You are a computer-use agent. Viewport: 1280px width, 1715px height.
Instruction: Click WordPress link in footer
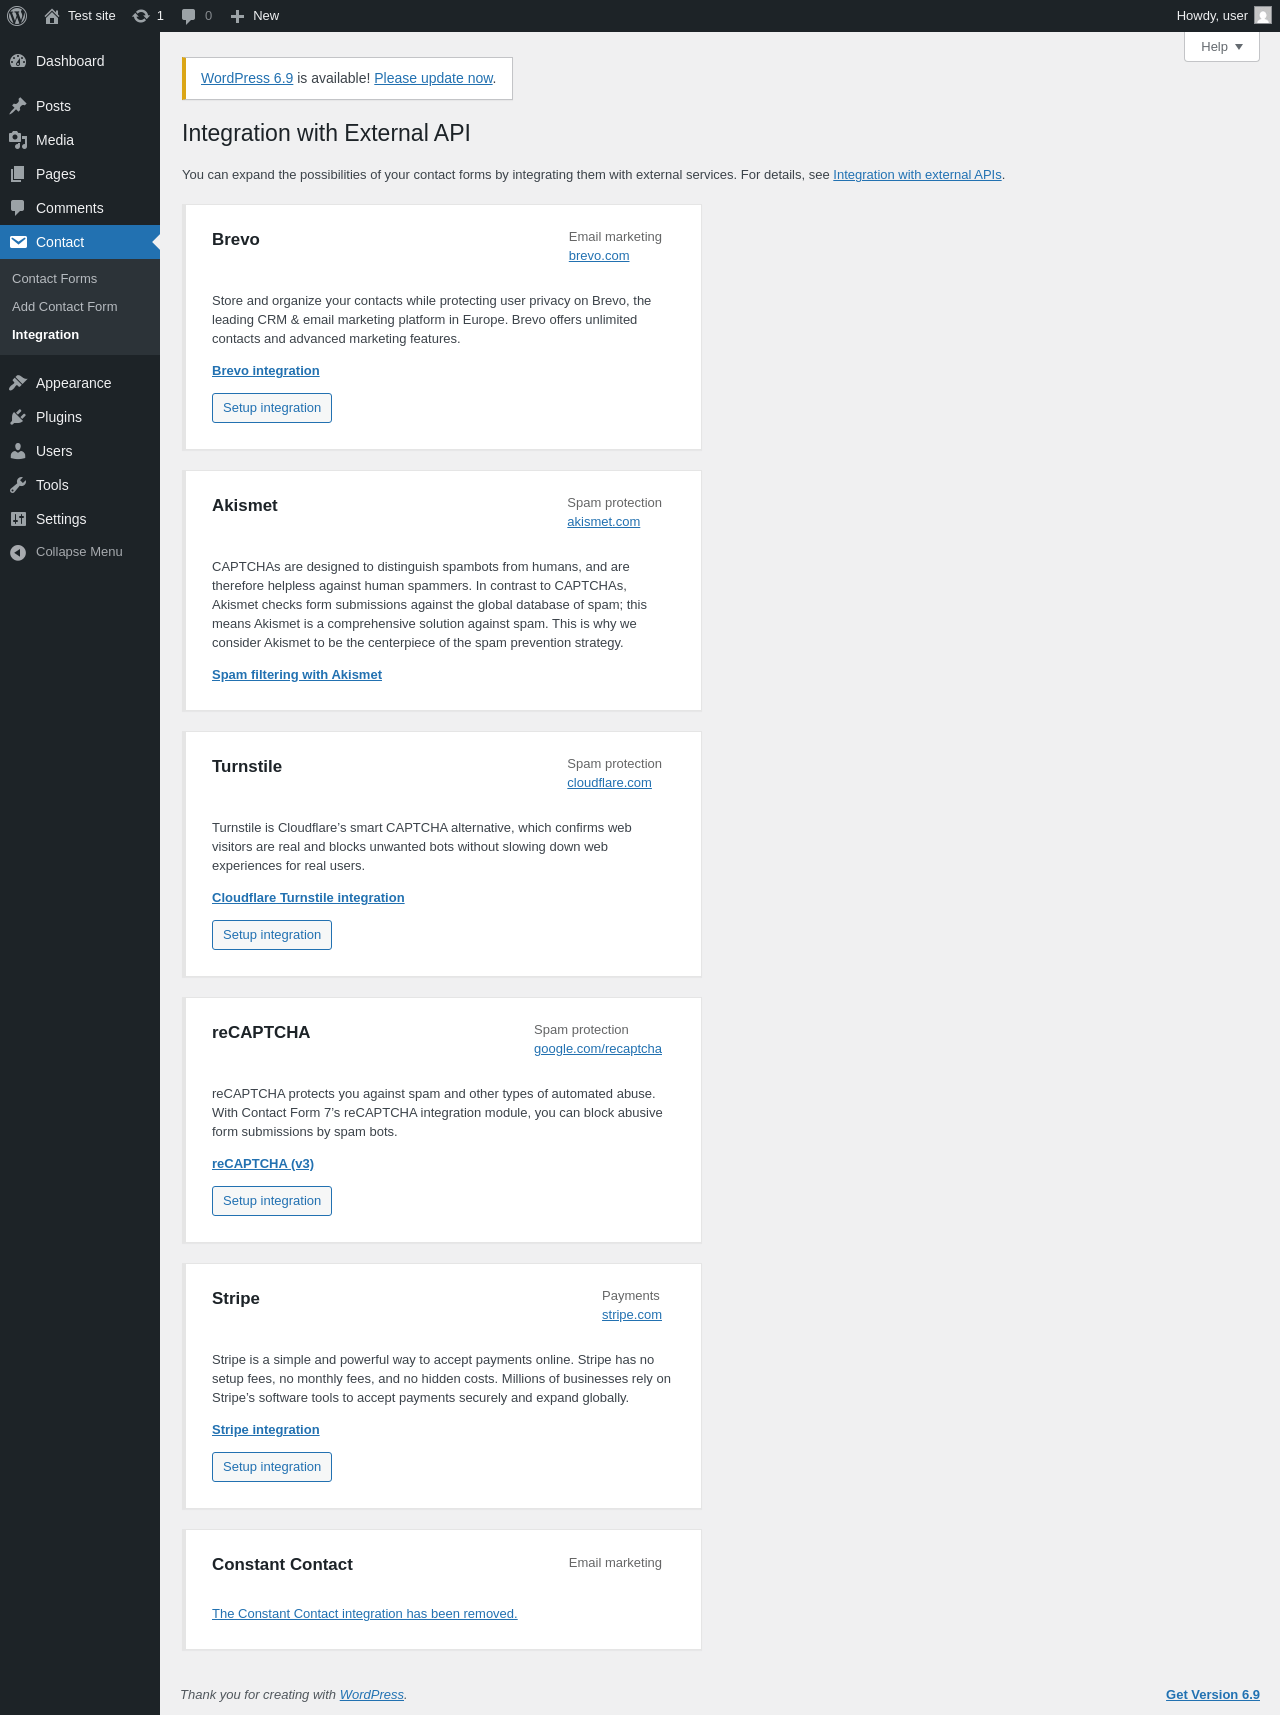(372, 1695)
